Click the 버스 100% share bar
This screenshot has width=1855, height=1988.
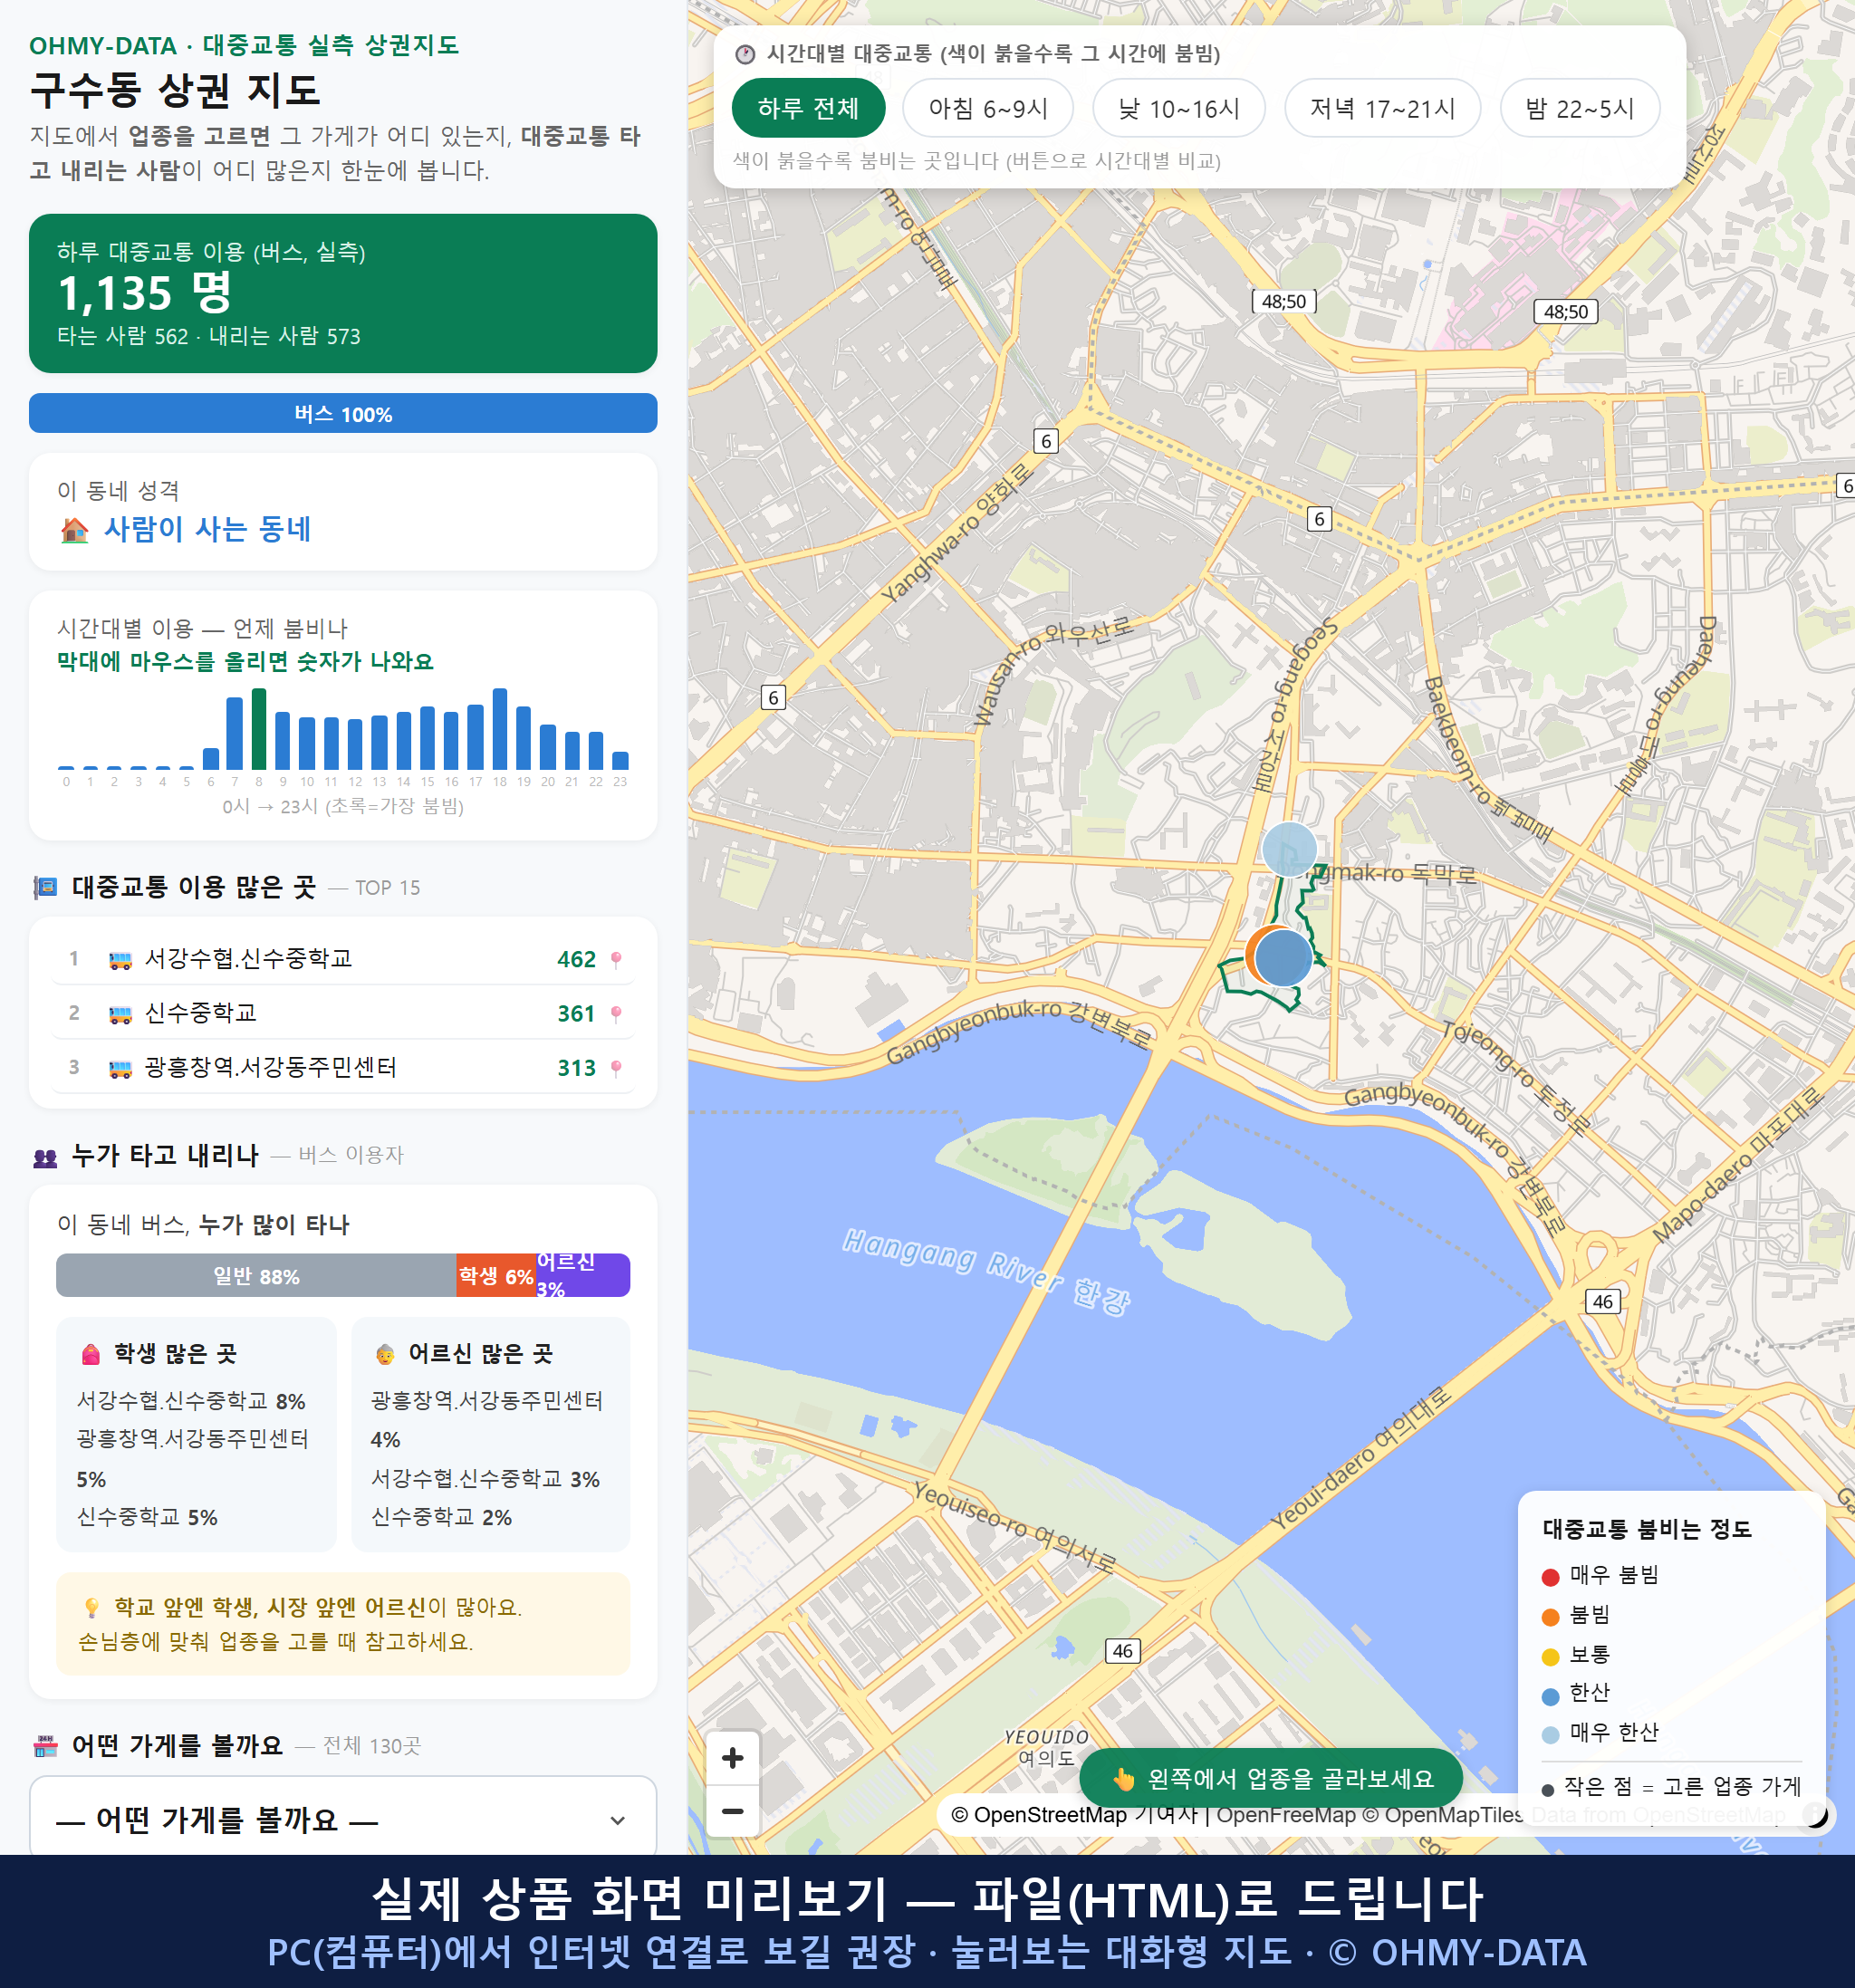pyautogui.click(x=343, y=413)
